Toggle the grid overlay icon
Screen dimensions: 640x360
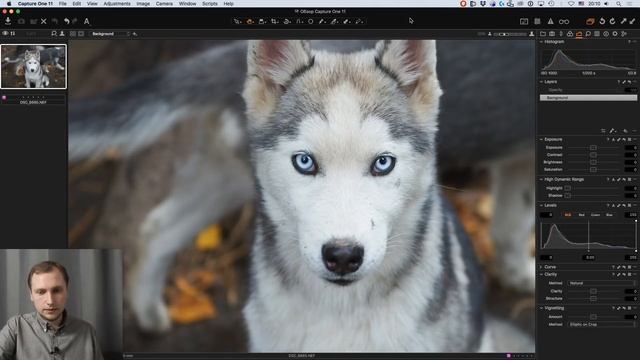(x=537, y=21)
